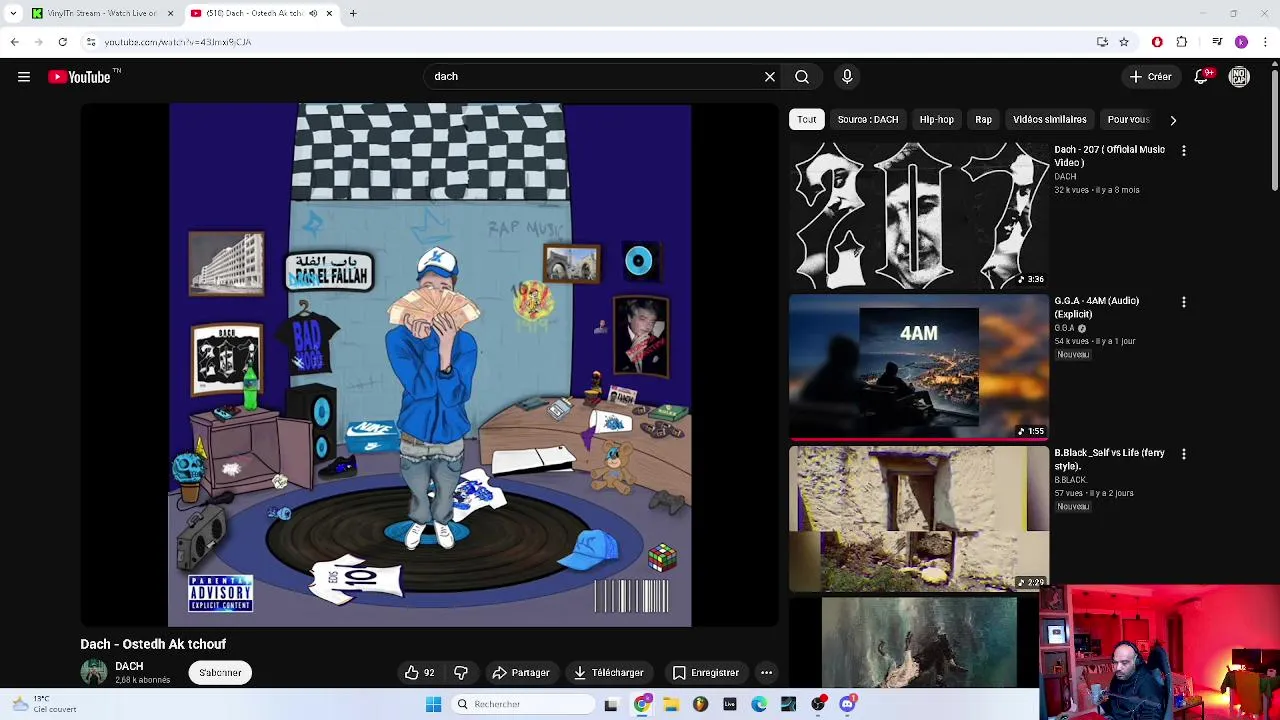Open the Créer button
Image resolution: width=1280 pixels, height=720 pixels.
(x=1150, y=77)
